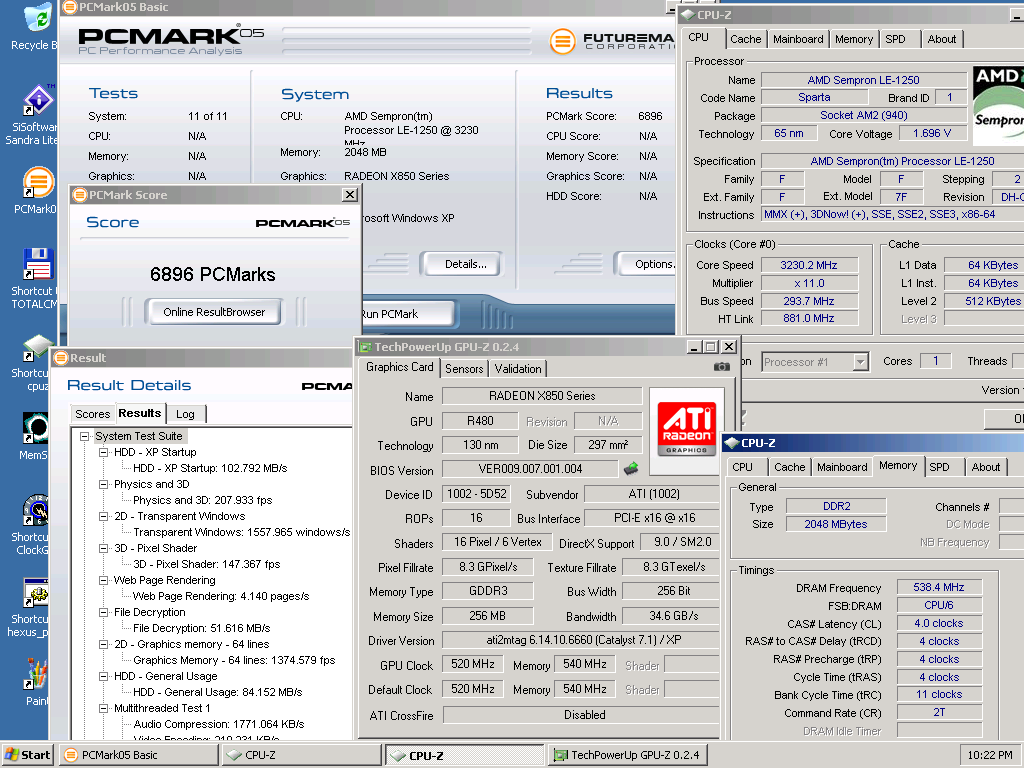
Task: Open the About tab in lower CPU-Z
Action: (985, 468)
